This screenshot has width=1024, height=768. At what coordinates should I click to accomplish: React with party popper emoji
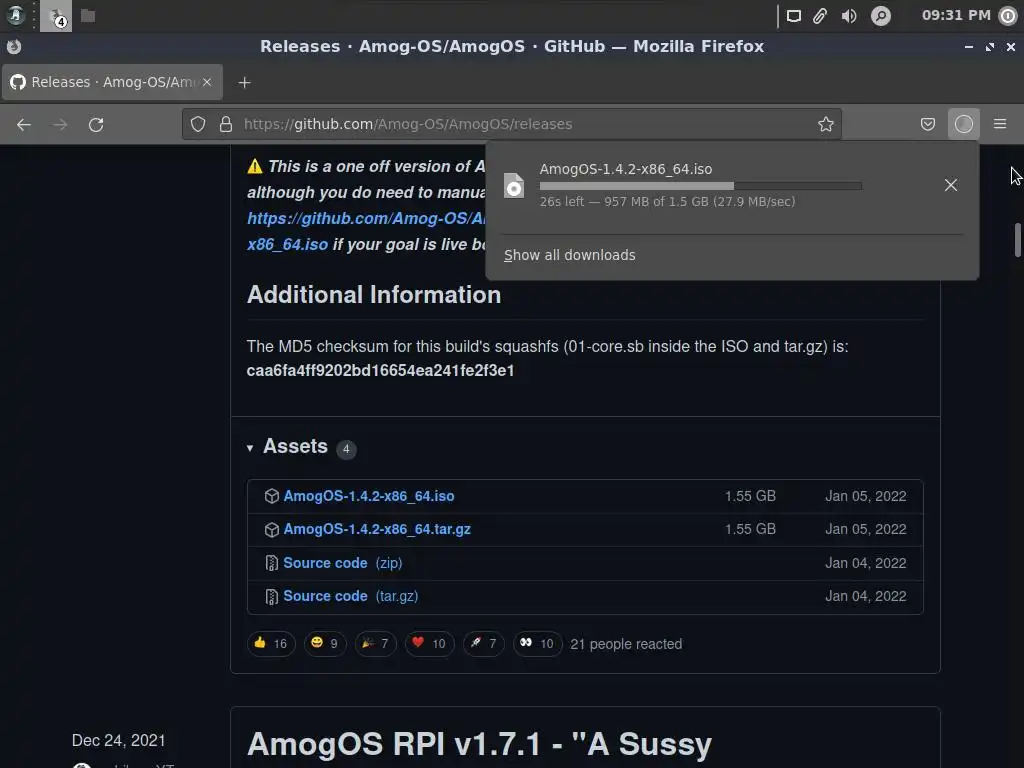[x=376, y=644]
